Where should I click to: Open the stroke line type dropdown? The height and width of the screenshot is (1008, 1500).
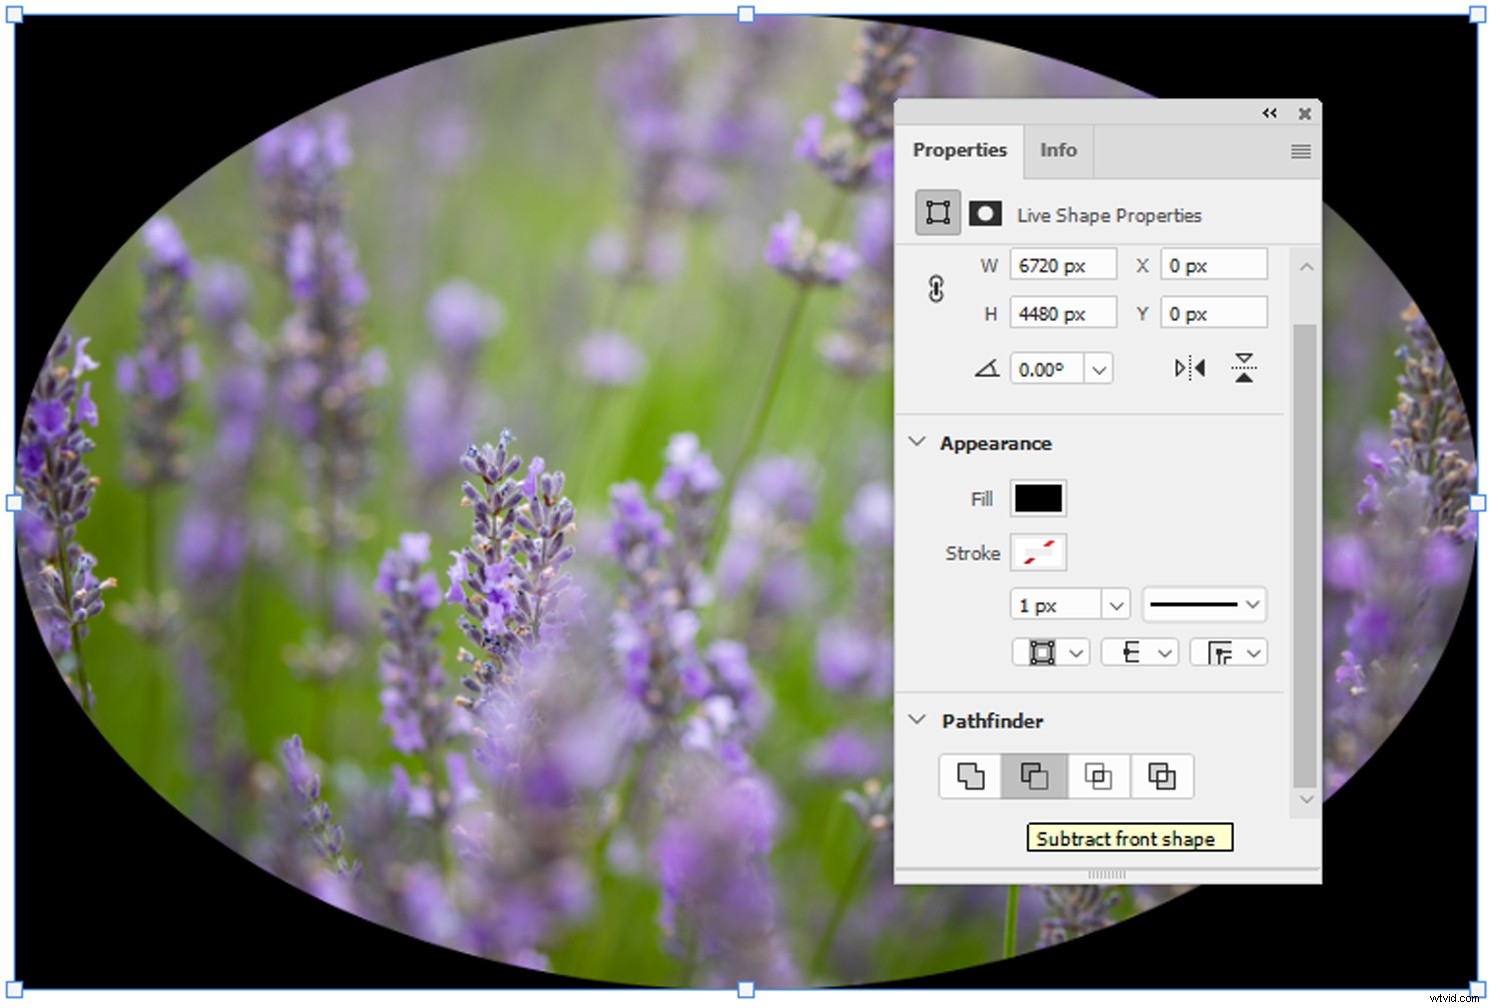1204,604
